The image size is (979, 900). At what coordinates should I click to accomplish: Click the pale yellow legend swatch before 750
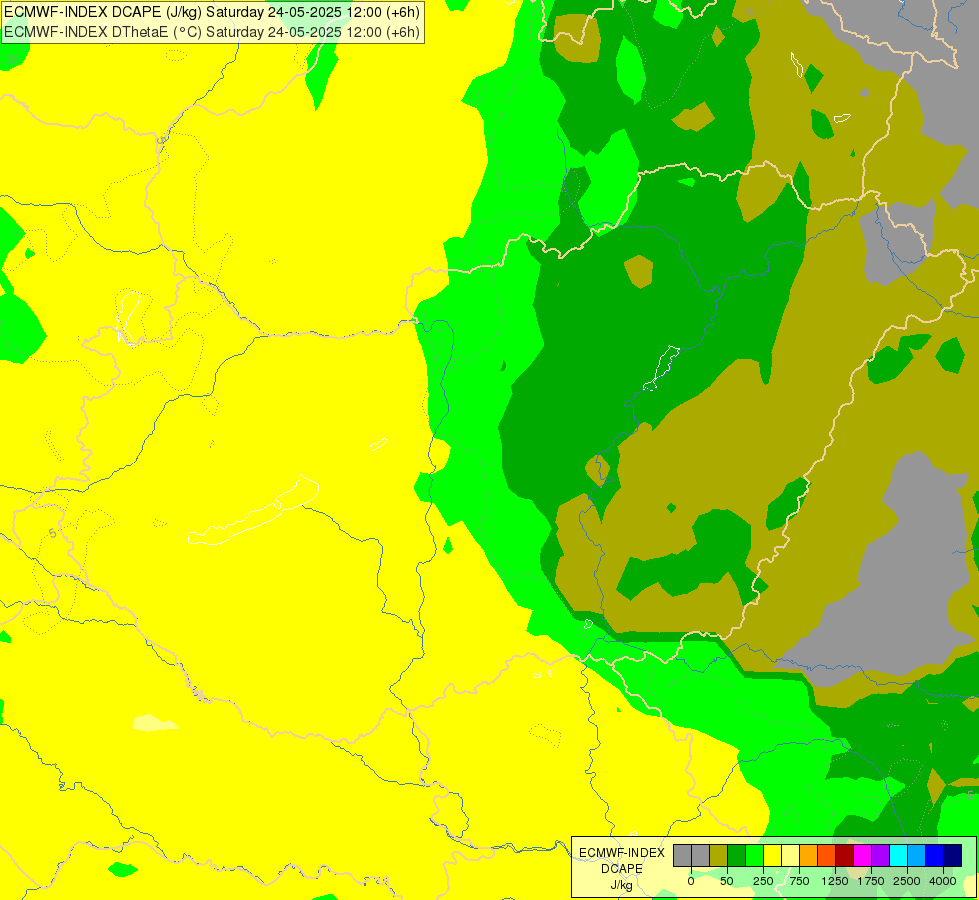[790, 856]
